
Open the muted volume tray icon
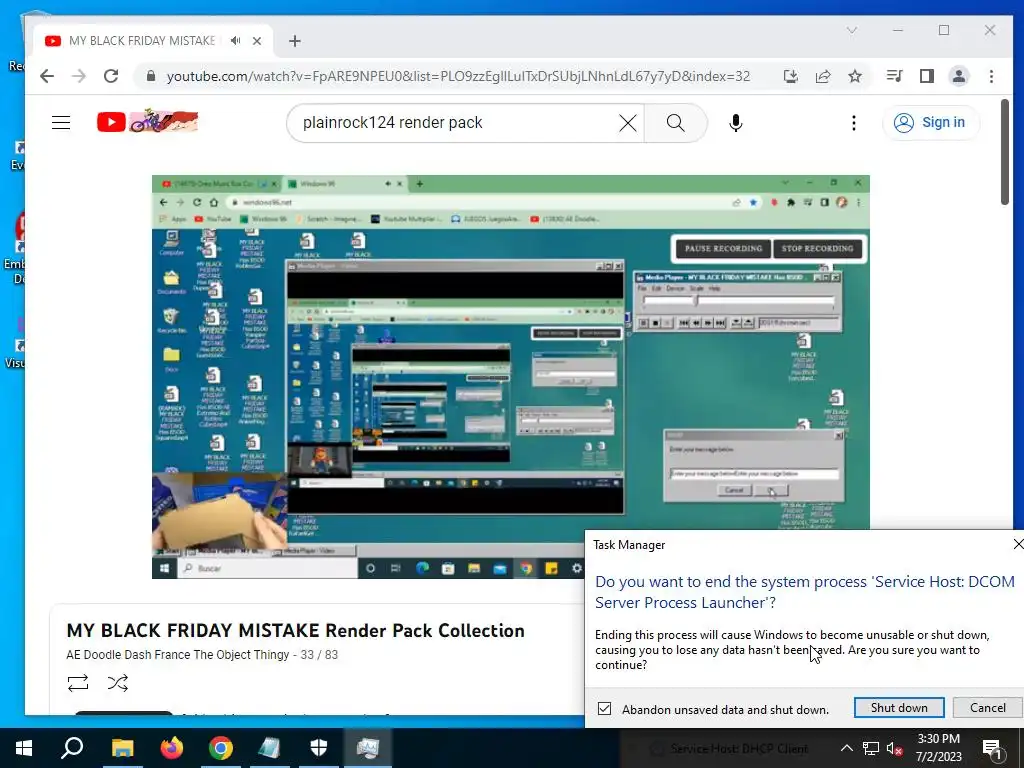tap(895, 748)
